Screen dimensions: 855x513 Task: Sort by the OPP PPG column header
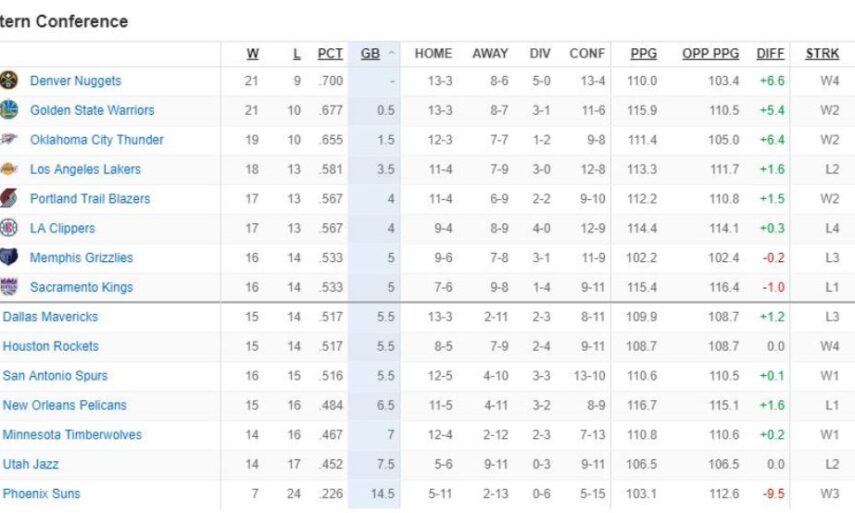pos(710,54)
